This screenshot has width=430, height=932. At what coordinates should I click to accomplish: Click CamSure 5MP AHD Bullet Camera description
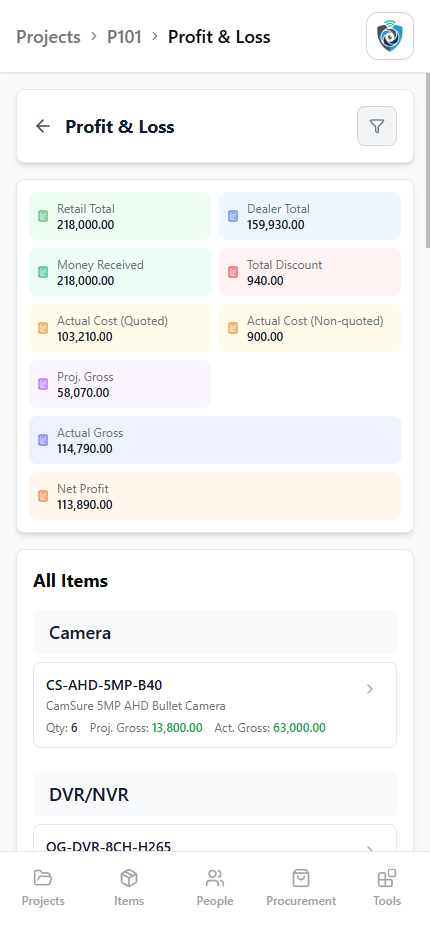pyautogui.click(x=136, y=706)
